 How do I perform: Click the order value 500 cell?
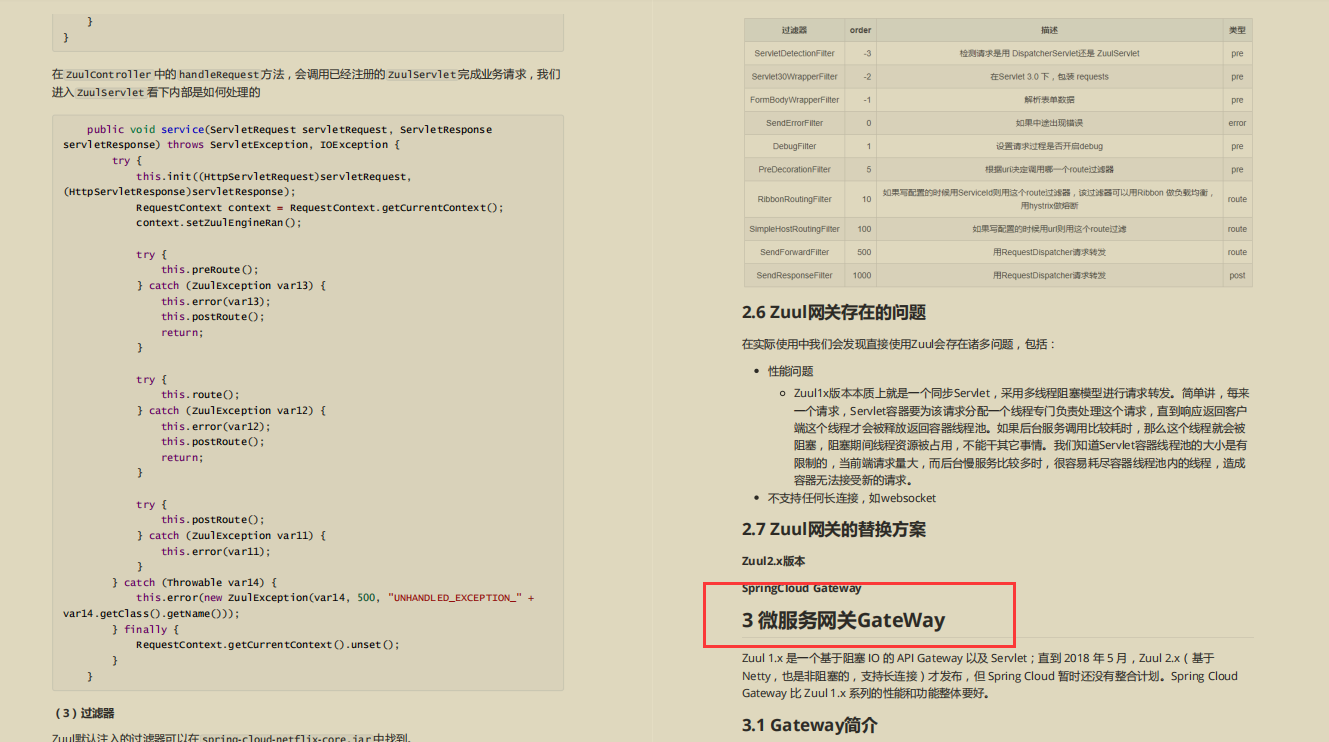[860, 252]
